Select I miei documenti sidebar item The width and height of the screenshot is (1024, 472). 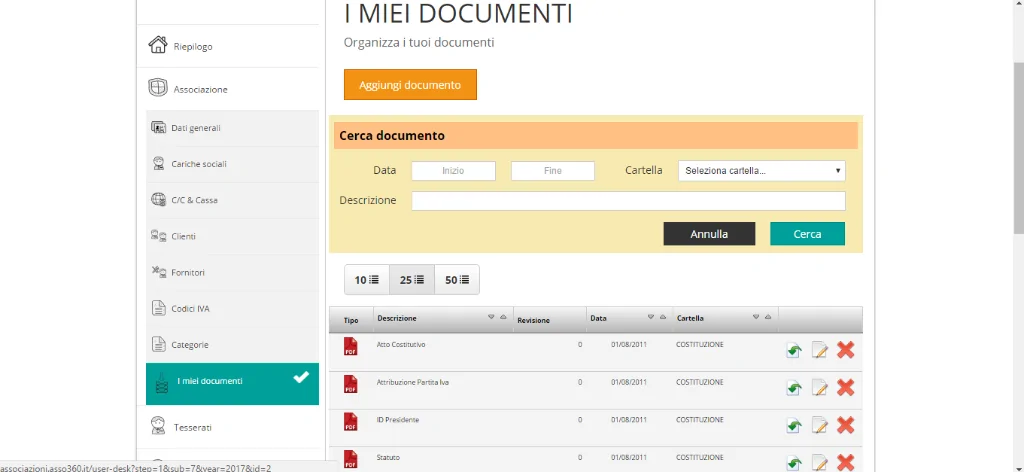232,384
